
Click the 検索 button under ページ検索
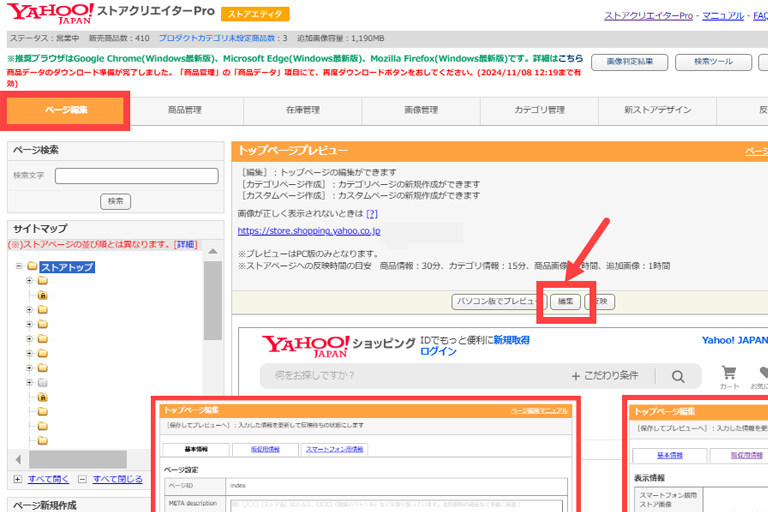click(x=116, y=201)
